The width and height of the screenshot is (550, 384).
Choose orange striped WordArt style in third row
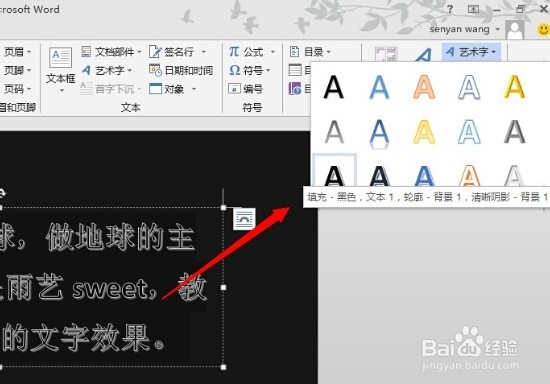[x=469, y=175]
